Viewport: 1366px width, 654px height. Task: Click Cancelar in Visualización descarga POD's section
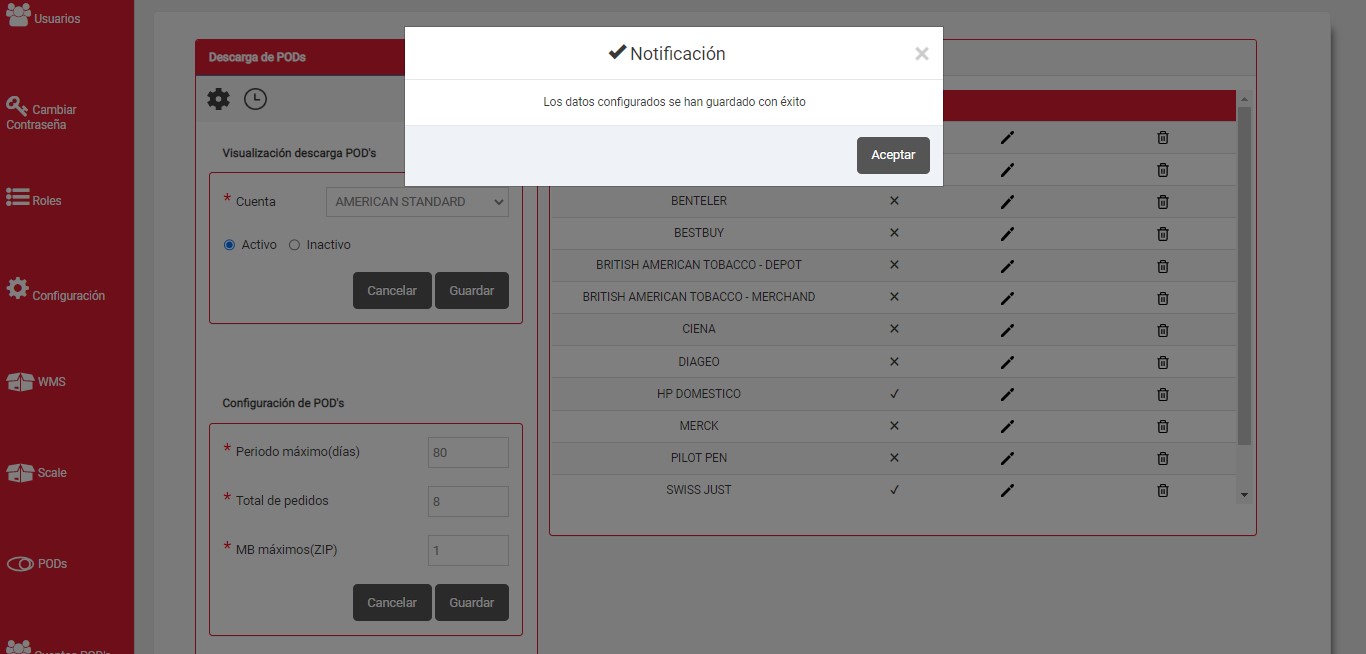tap(392, 291)
